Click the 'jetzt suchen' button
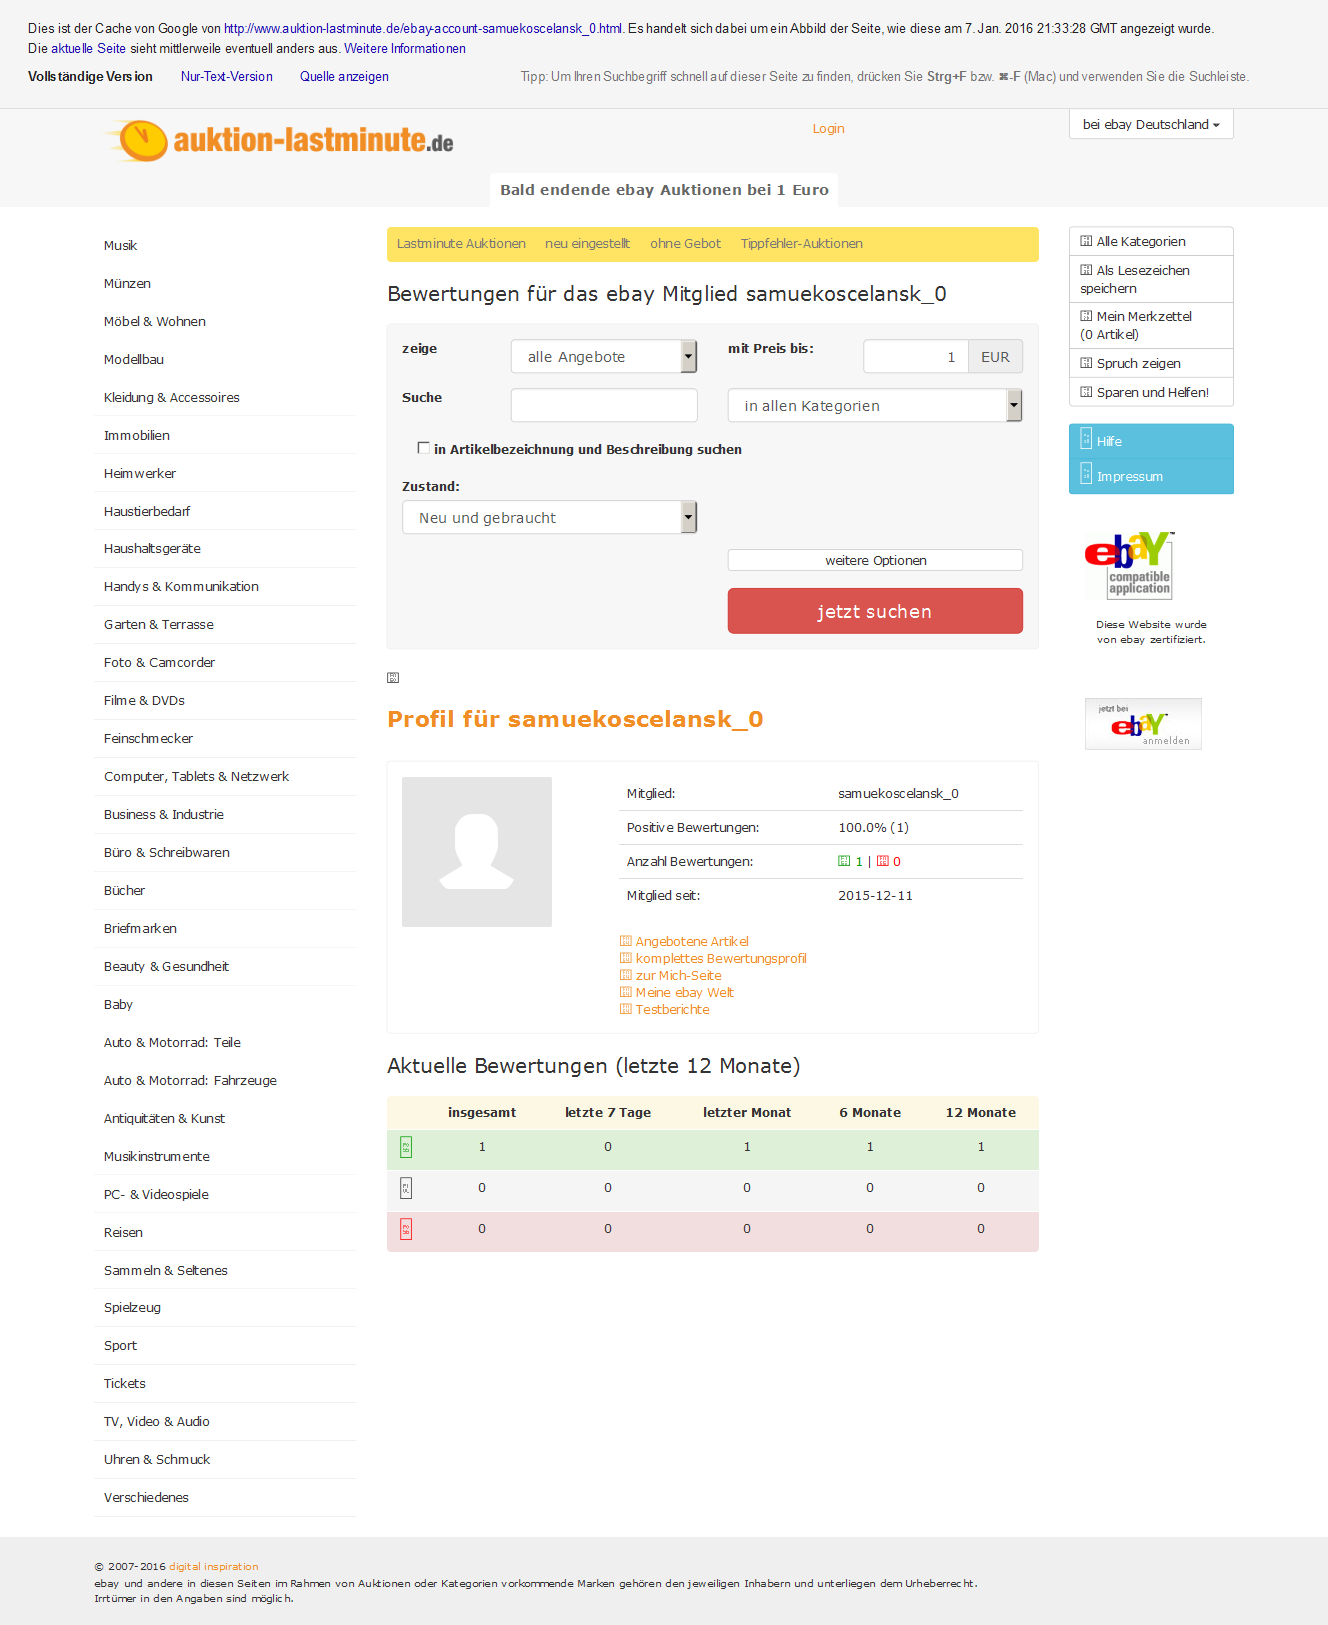Screen dimensions: 1328x1625 click(875, 611)
